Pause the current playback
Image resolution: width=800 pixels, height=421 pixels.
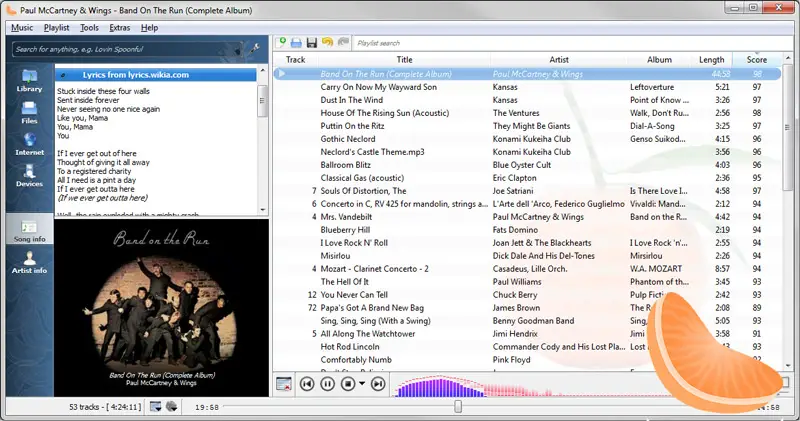pos(327,384)
